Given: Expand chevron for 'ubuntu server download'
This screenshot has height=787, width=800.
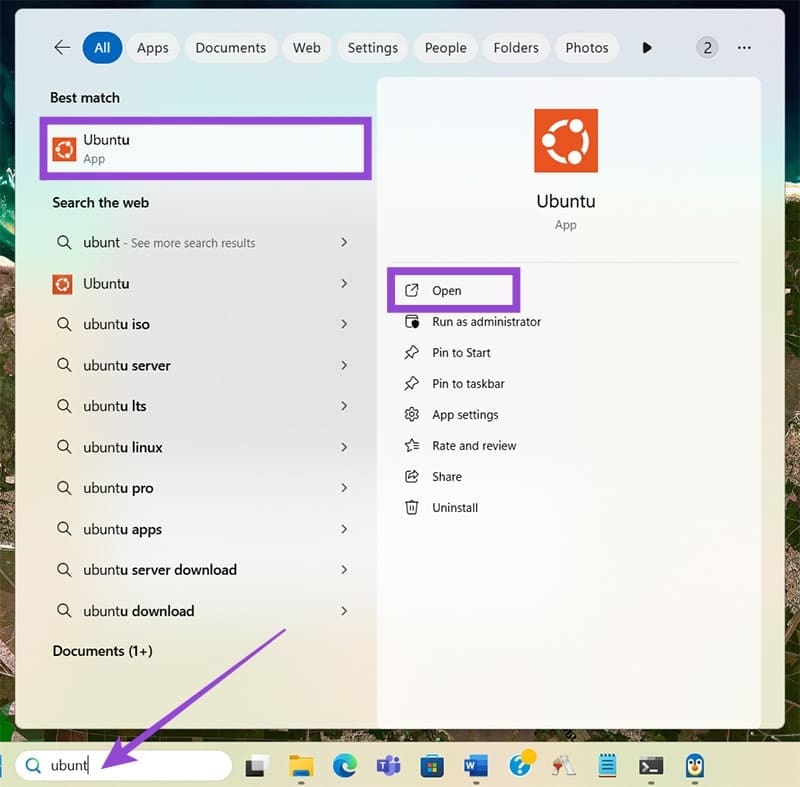Looking at the screenshot, I should [x=344, y=570].
